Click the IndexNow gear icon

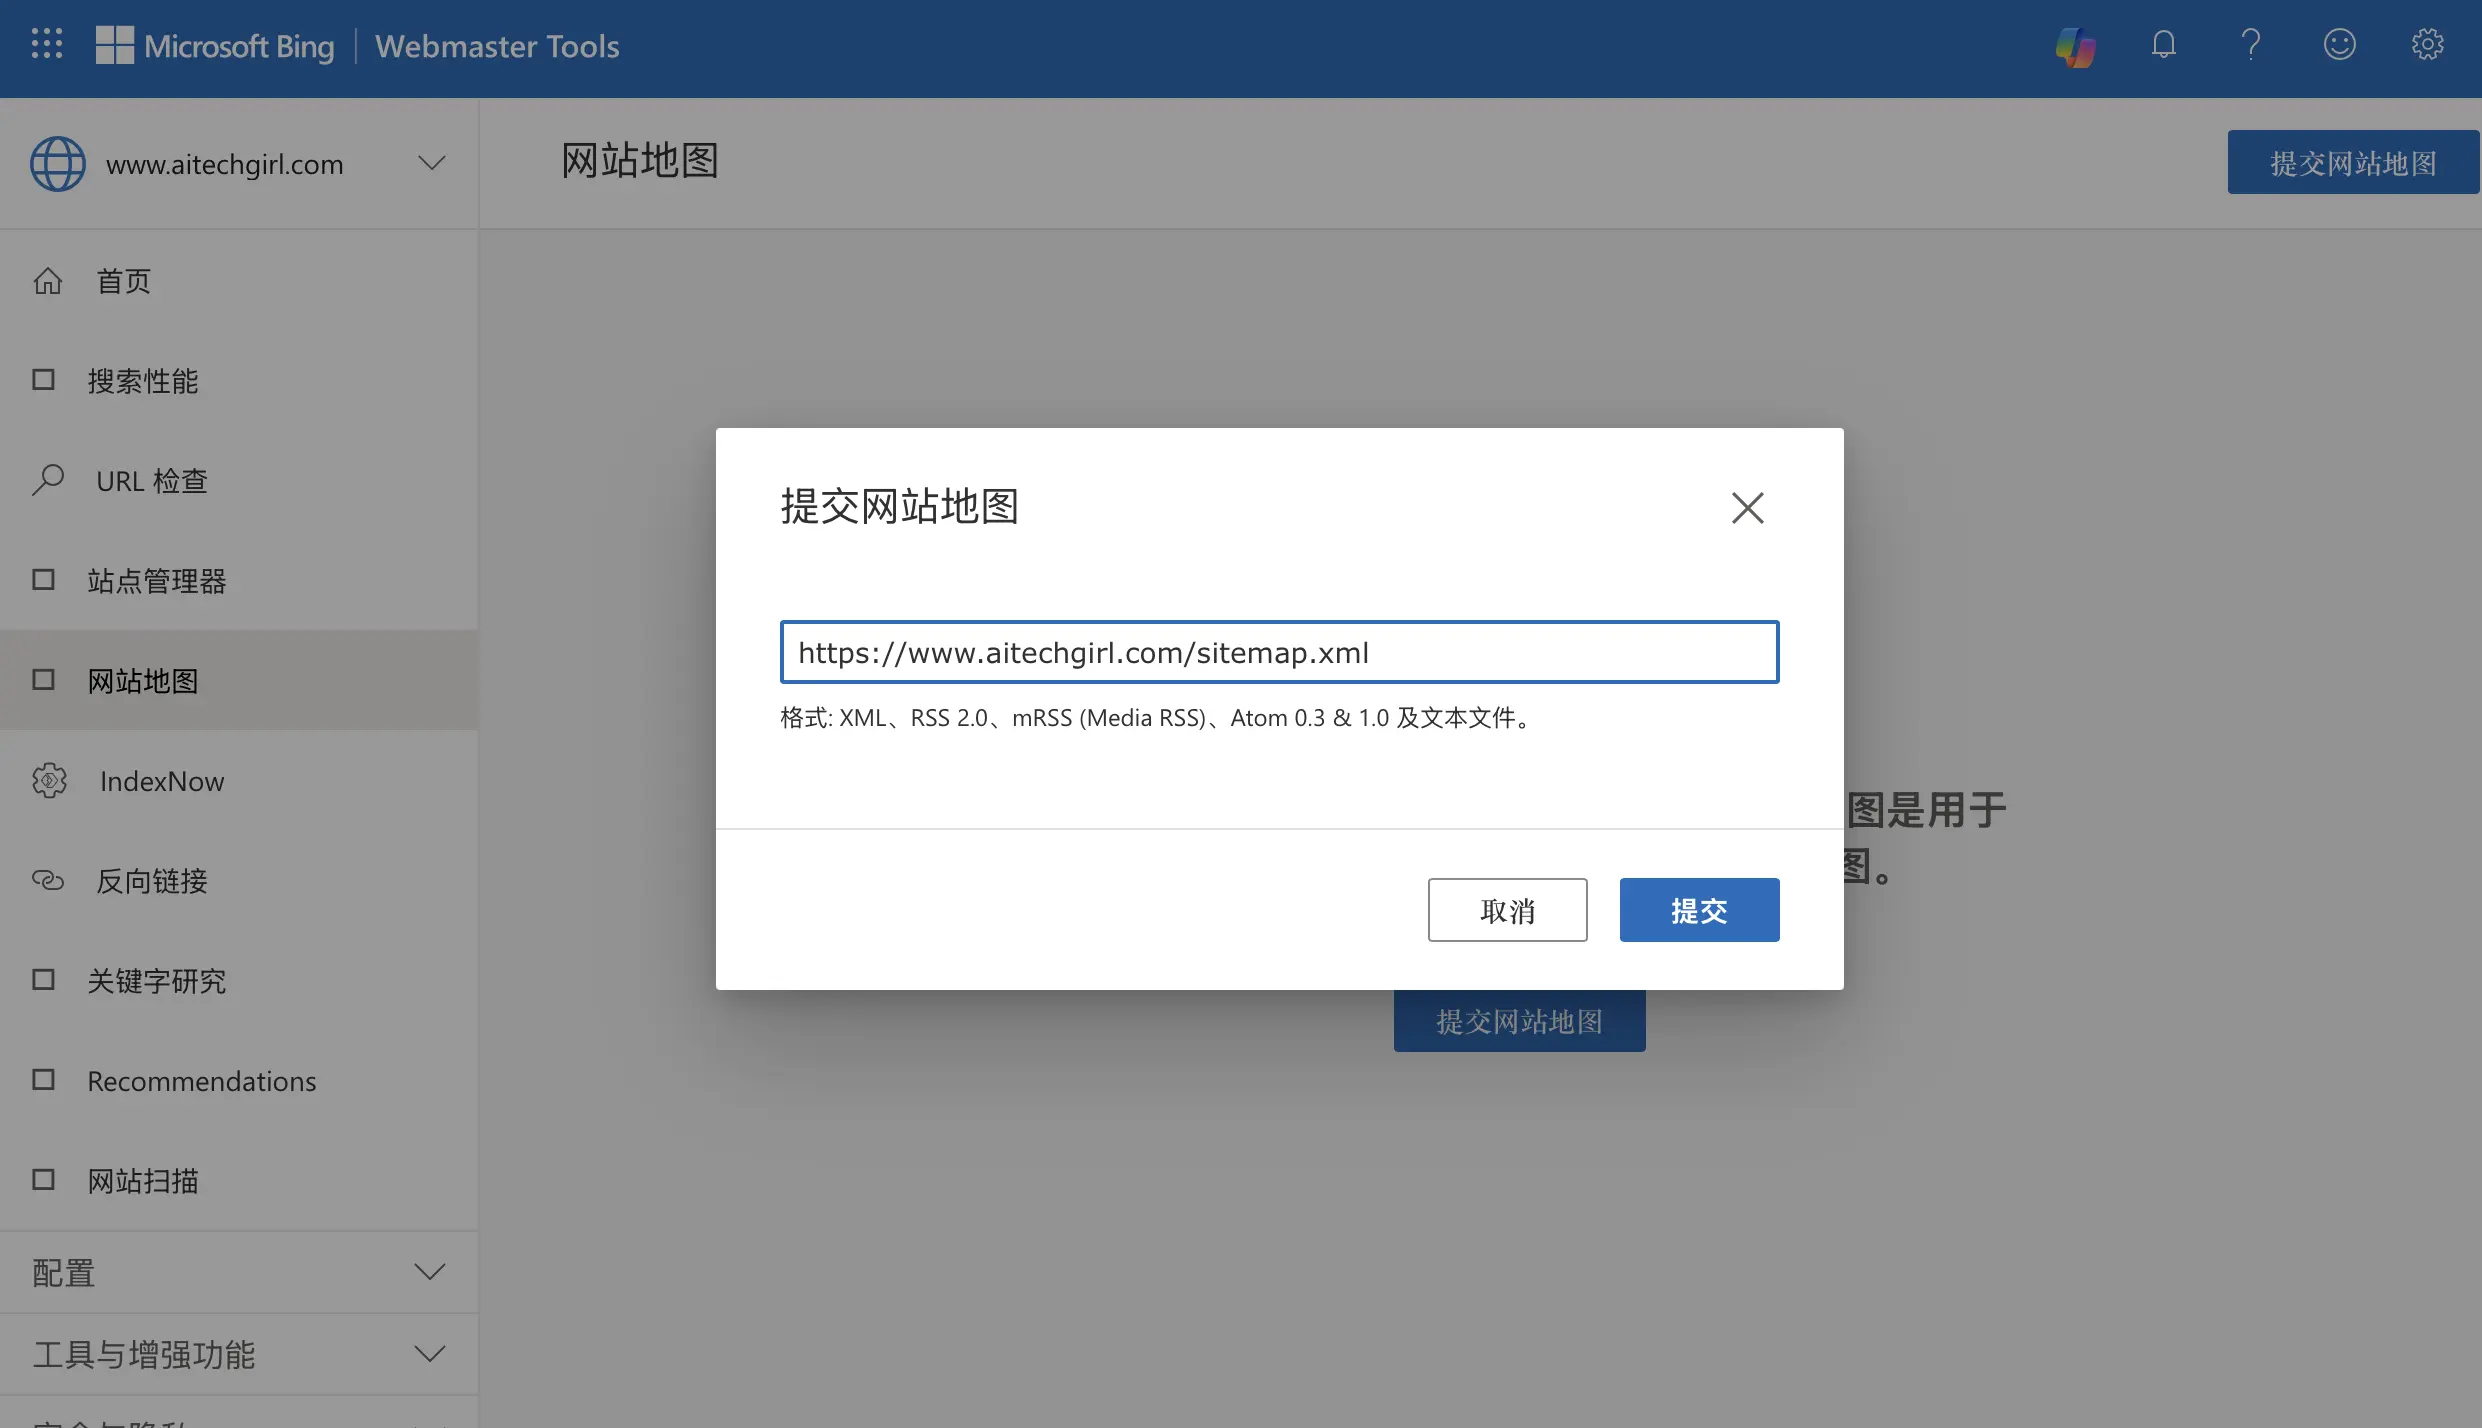coord(49,781)
